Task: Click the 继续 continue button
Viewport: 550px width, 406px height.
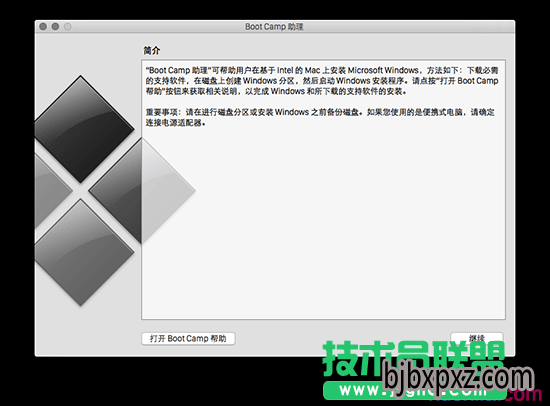Action: [477, 338]
